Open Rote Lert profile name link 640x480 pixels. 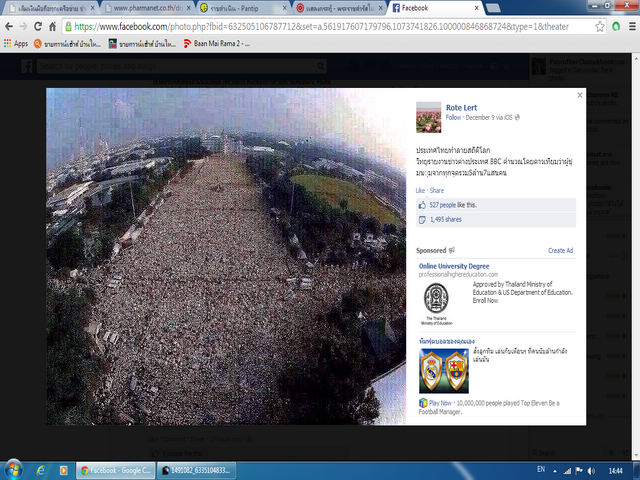tap(461, 108)
